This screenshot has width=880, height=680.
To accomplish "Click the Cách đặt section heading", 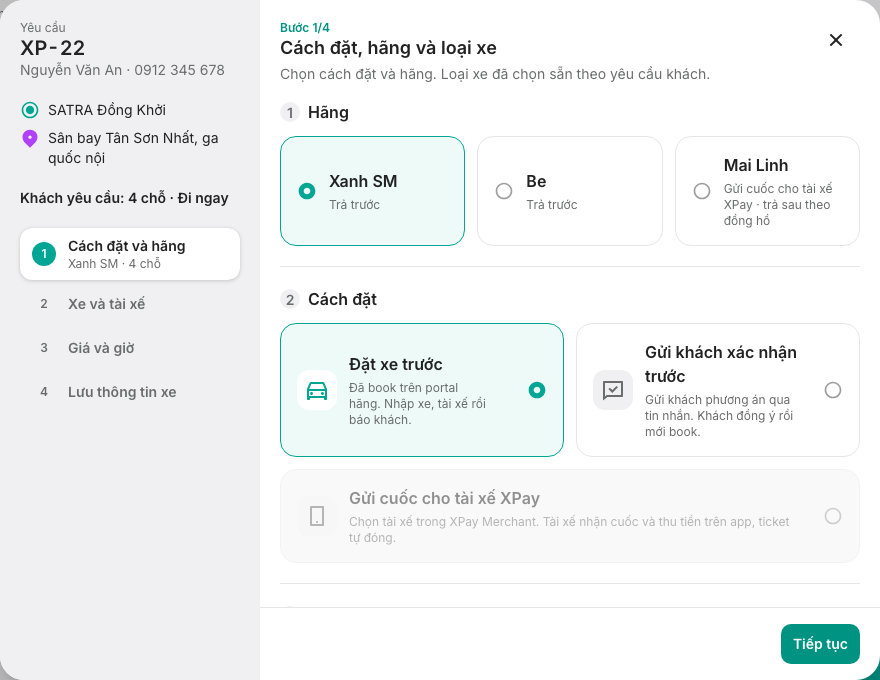I will tap(342, 300).
